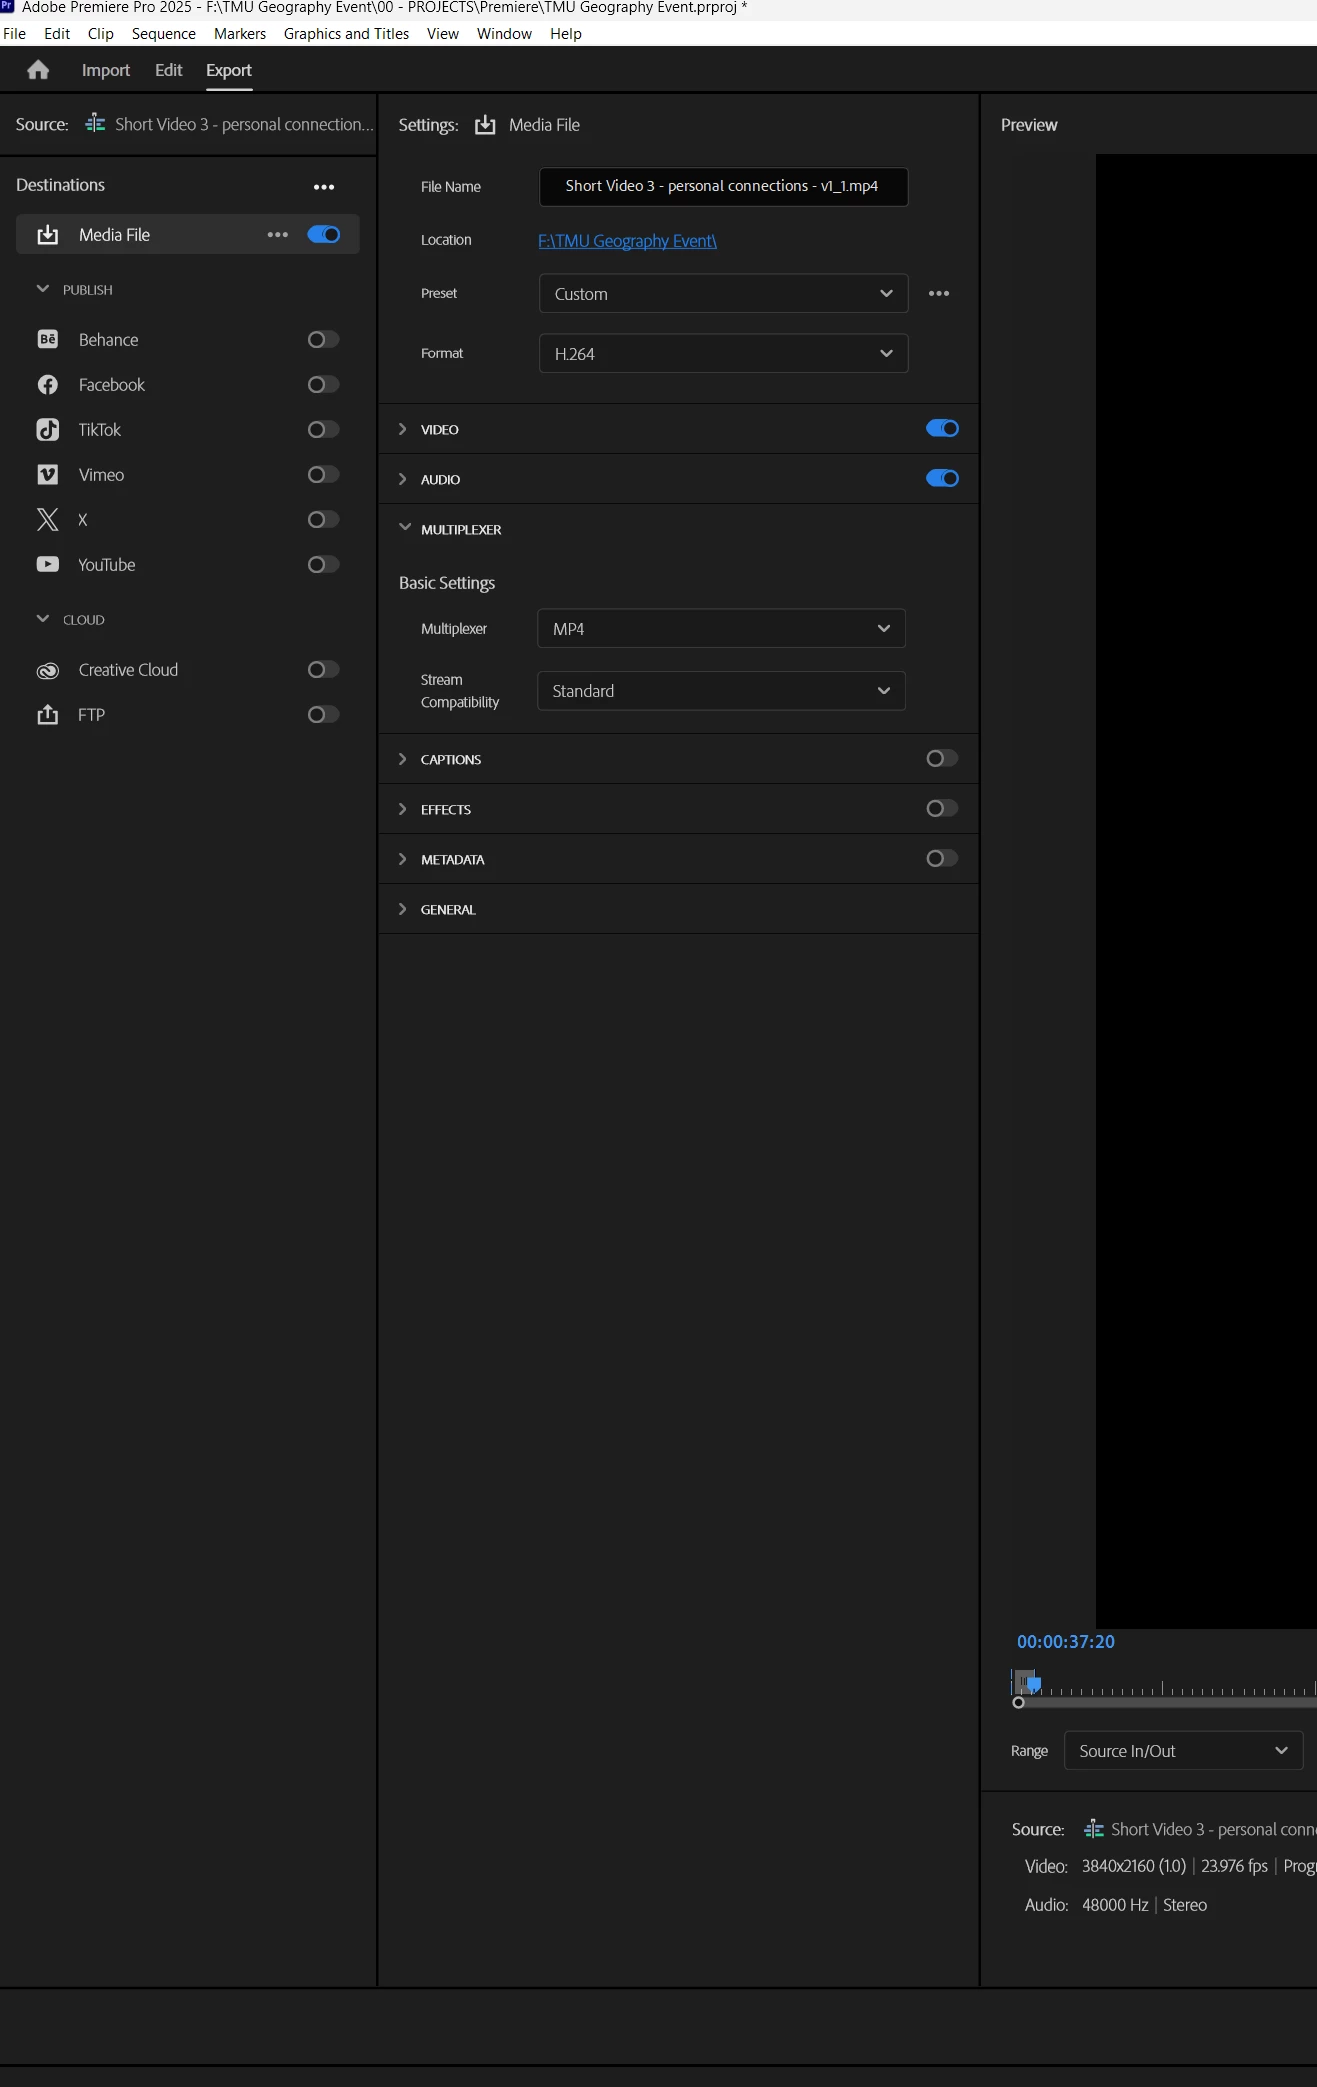Screen dimensions: 1317x2087
Task: Enable CAPTIONS toggle
Action: (942, 758)
